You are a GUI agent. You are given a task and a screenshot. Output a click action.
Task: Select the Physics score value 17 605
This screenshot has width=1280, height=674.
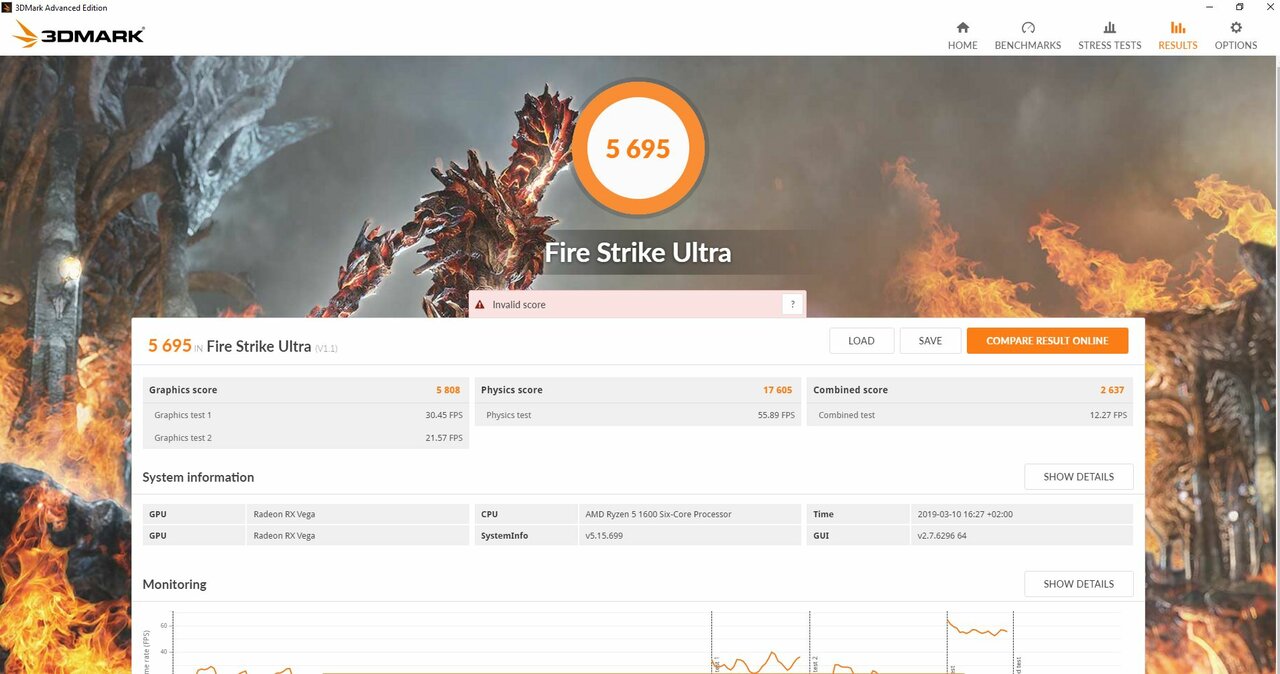click(778, 390)
